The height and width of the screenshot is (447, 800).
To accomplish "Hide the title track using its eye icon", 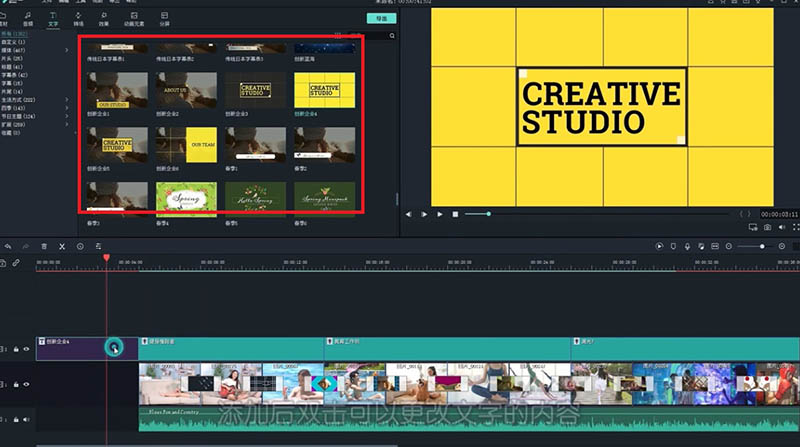I will (x=27, y=349).
